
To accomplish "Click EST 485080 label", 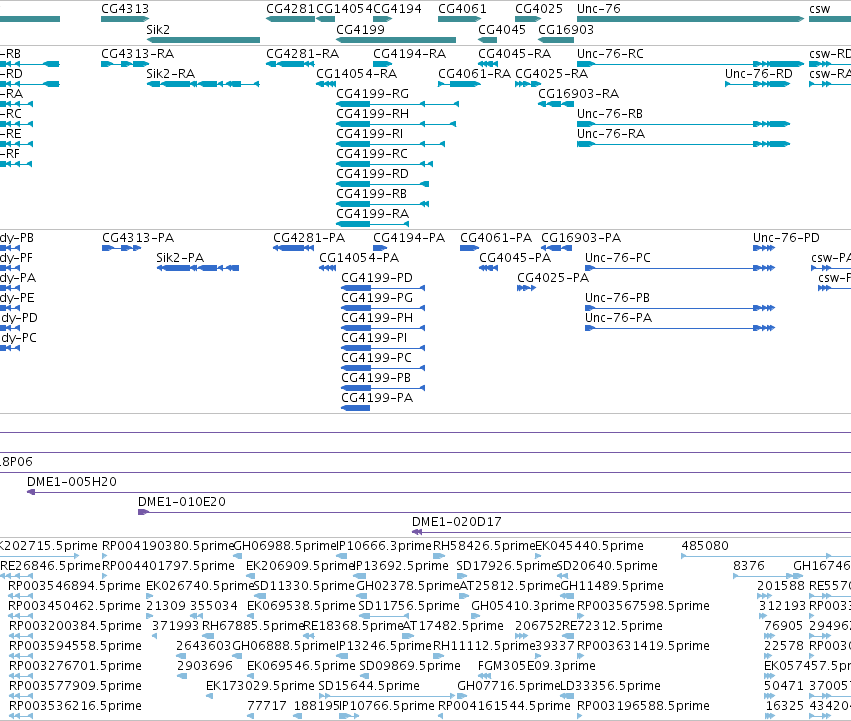I will (705, 546).
